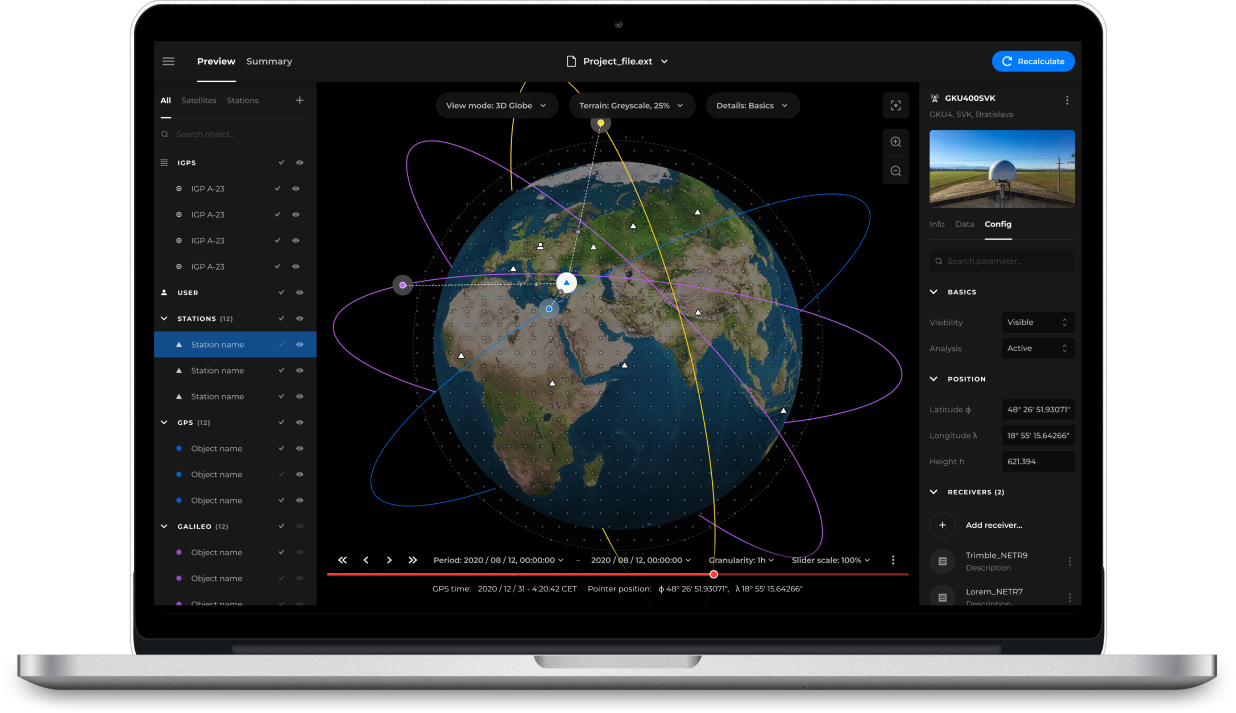Open the Data tab in the station panel
Viewport: 1236px width, 713px height.
(965, 224)
